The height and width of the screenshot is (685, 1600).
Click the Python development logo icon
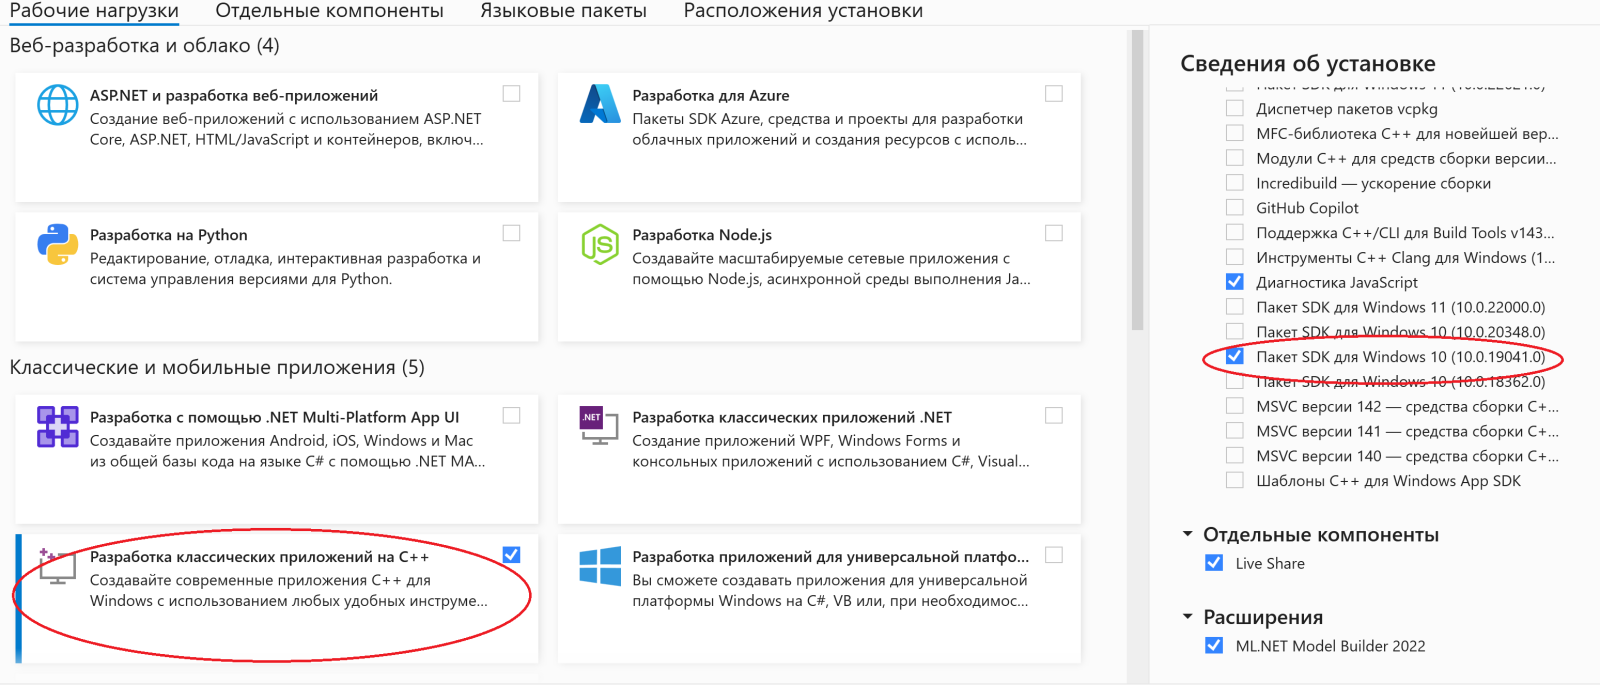[58, 244]
